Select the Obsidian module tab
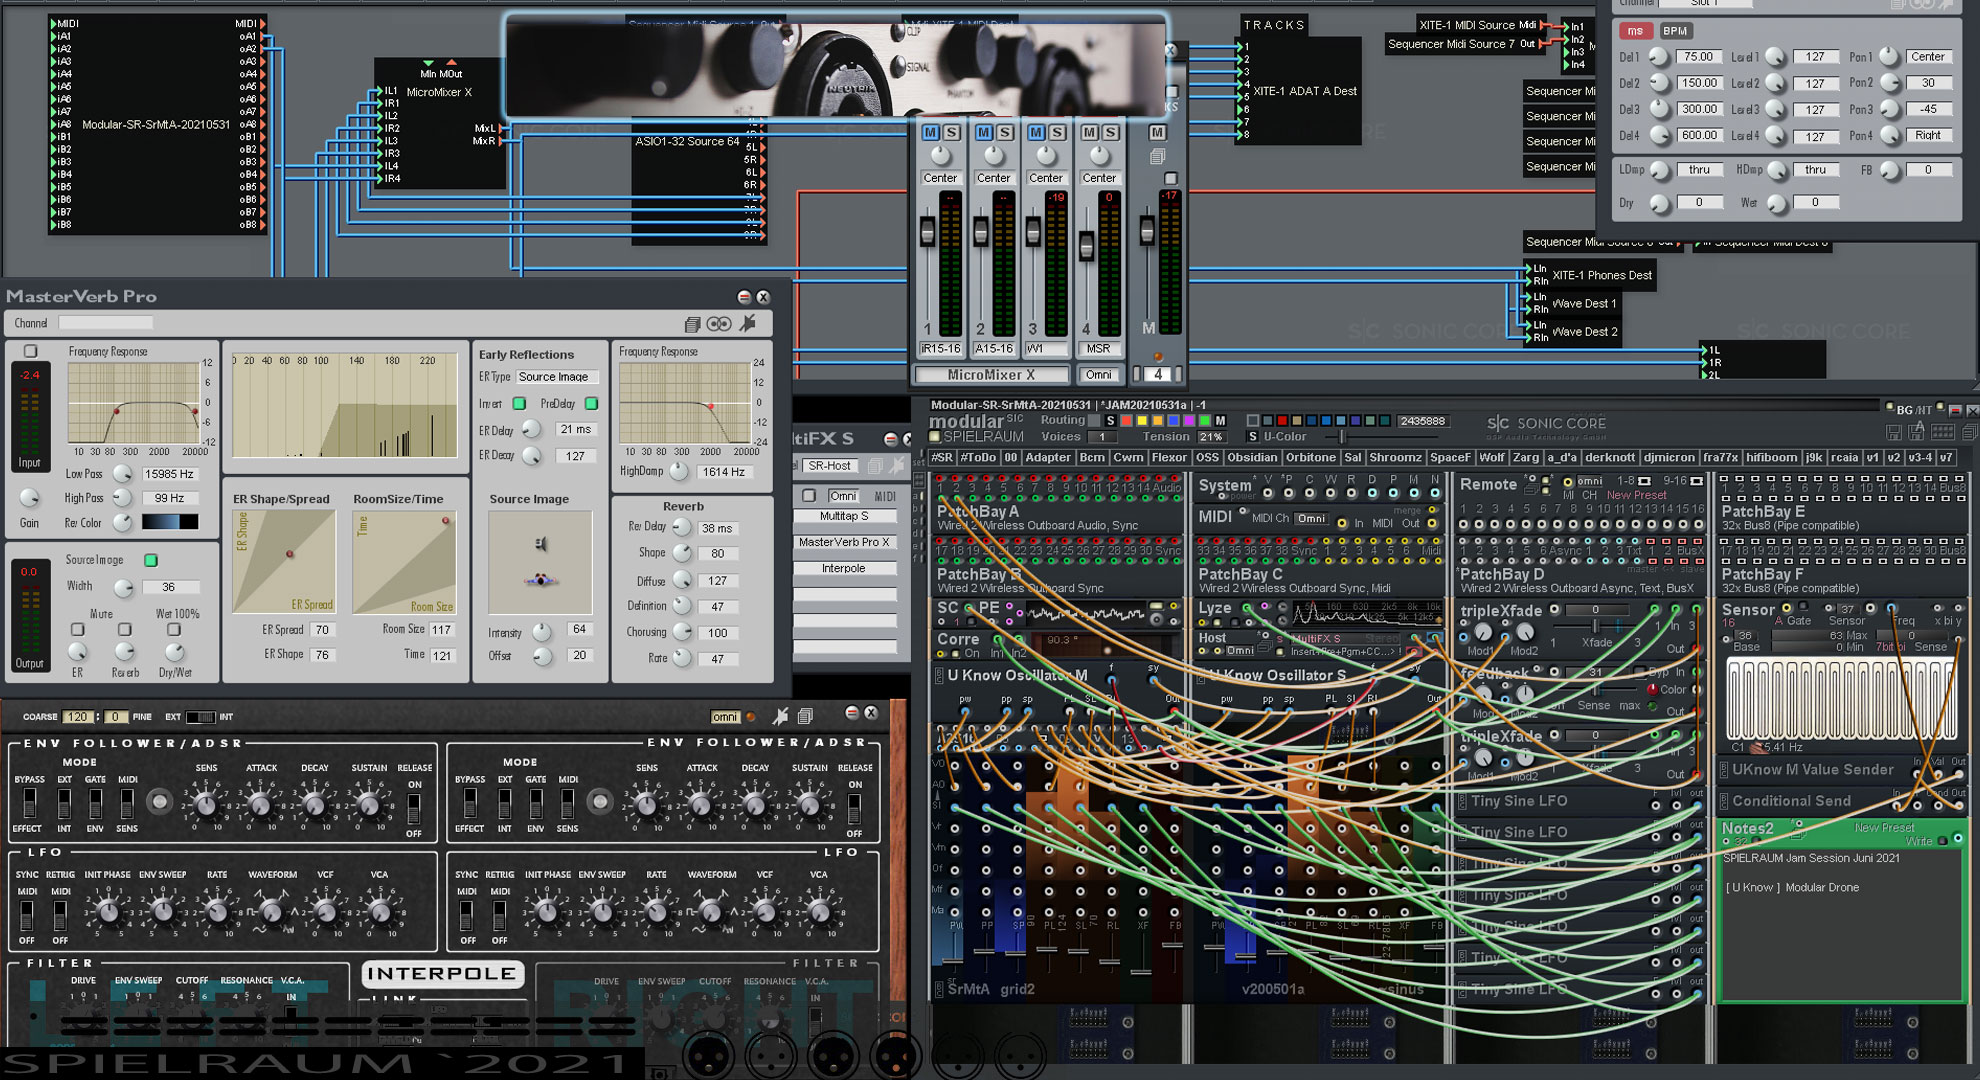Image resolution: width=1980 pixels, height=1080 pixels. point(1251,458)
